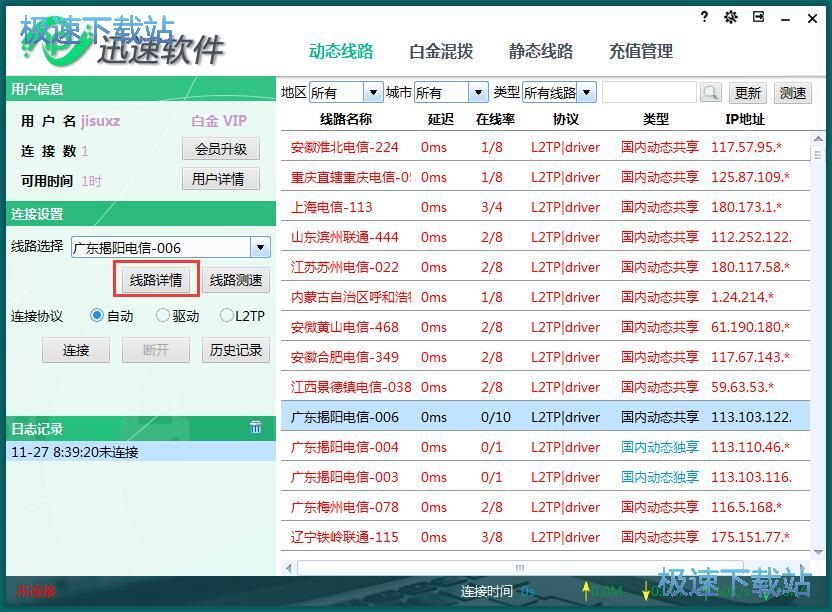This screenshot has height=612, width=832.
Task: Clear the log with the trash icon
Action: point(256,427)
